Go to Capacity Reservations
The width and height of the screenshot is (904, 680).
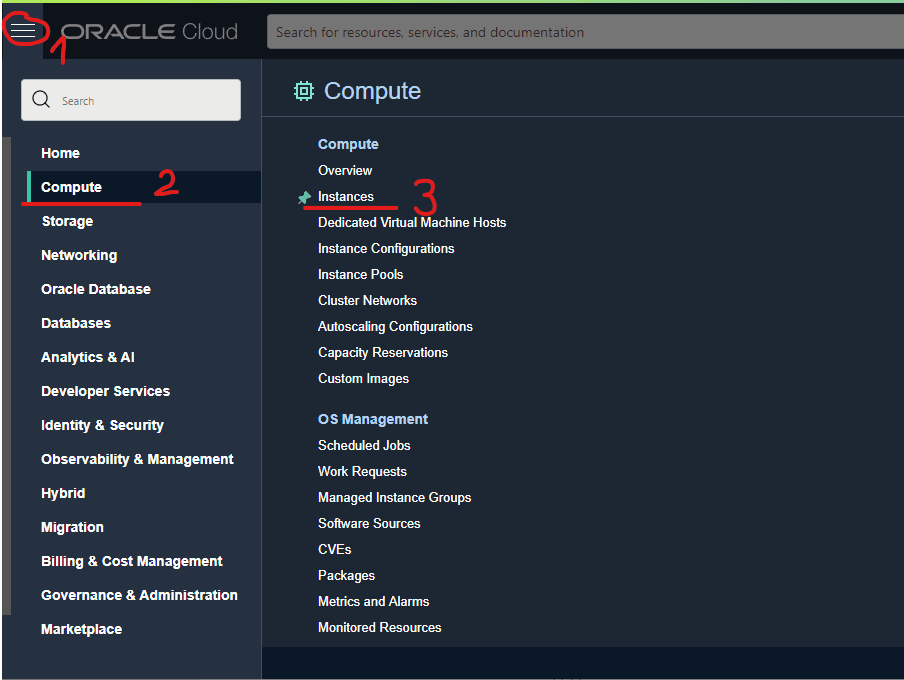coord(383,352)
